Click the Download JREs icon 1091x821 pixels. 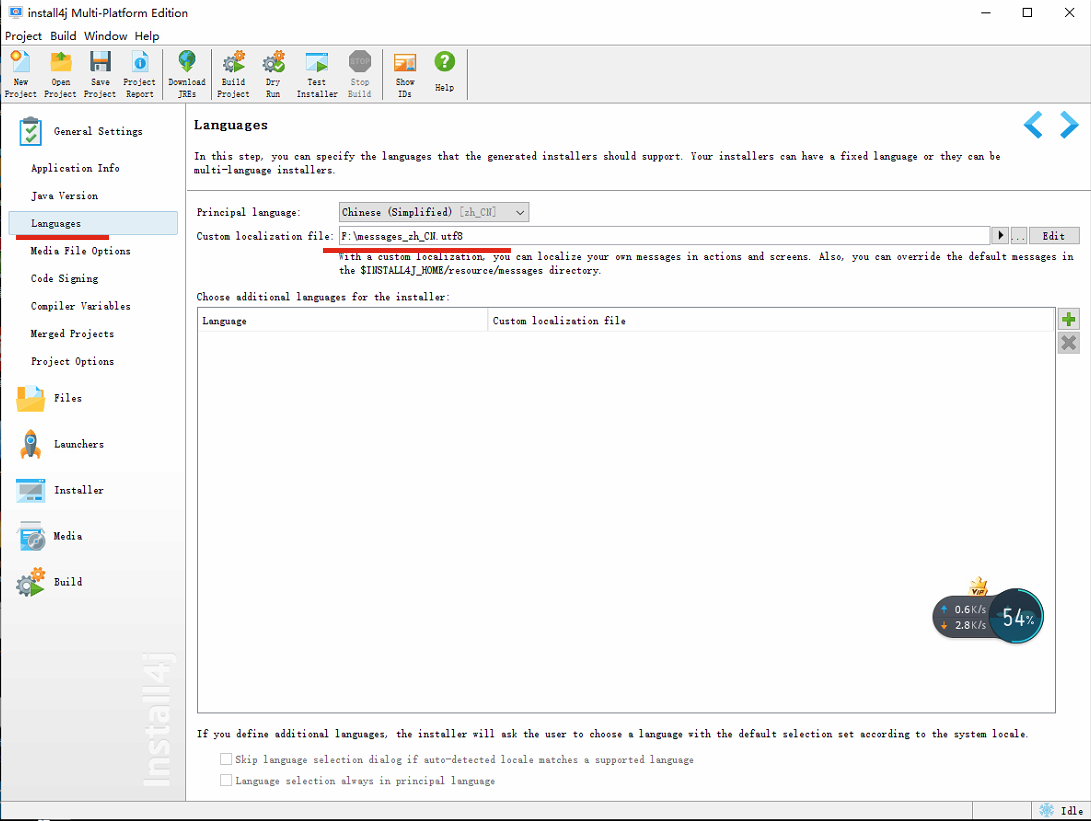coord(187,74)
